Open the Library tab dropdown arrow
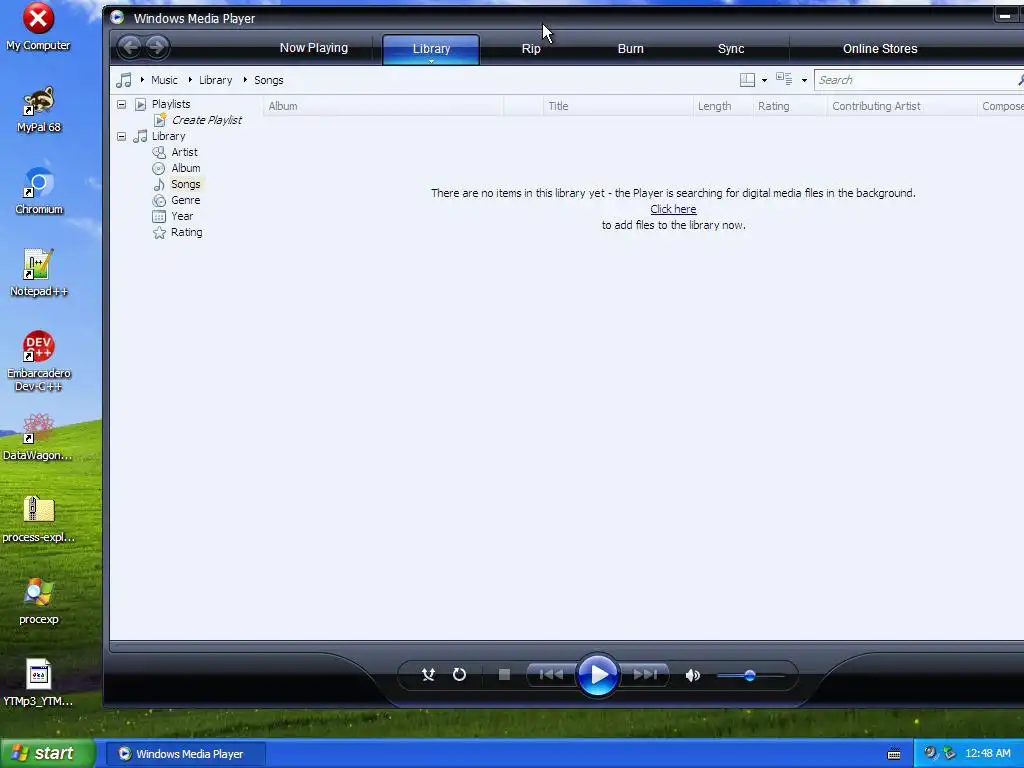Viewport: 1024px width, 768px height. tap(431, 61)
